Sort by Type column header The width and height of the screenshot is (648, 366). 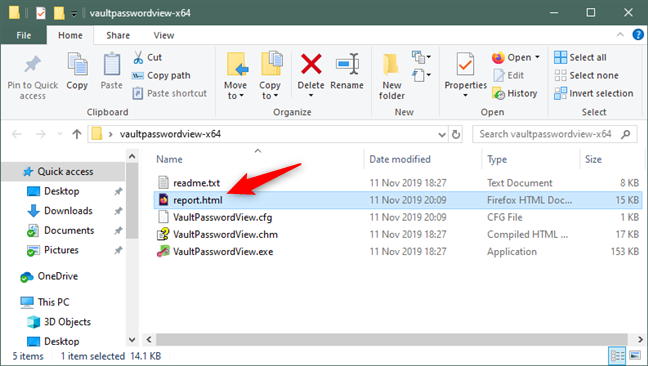tap(497, 159)
